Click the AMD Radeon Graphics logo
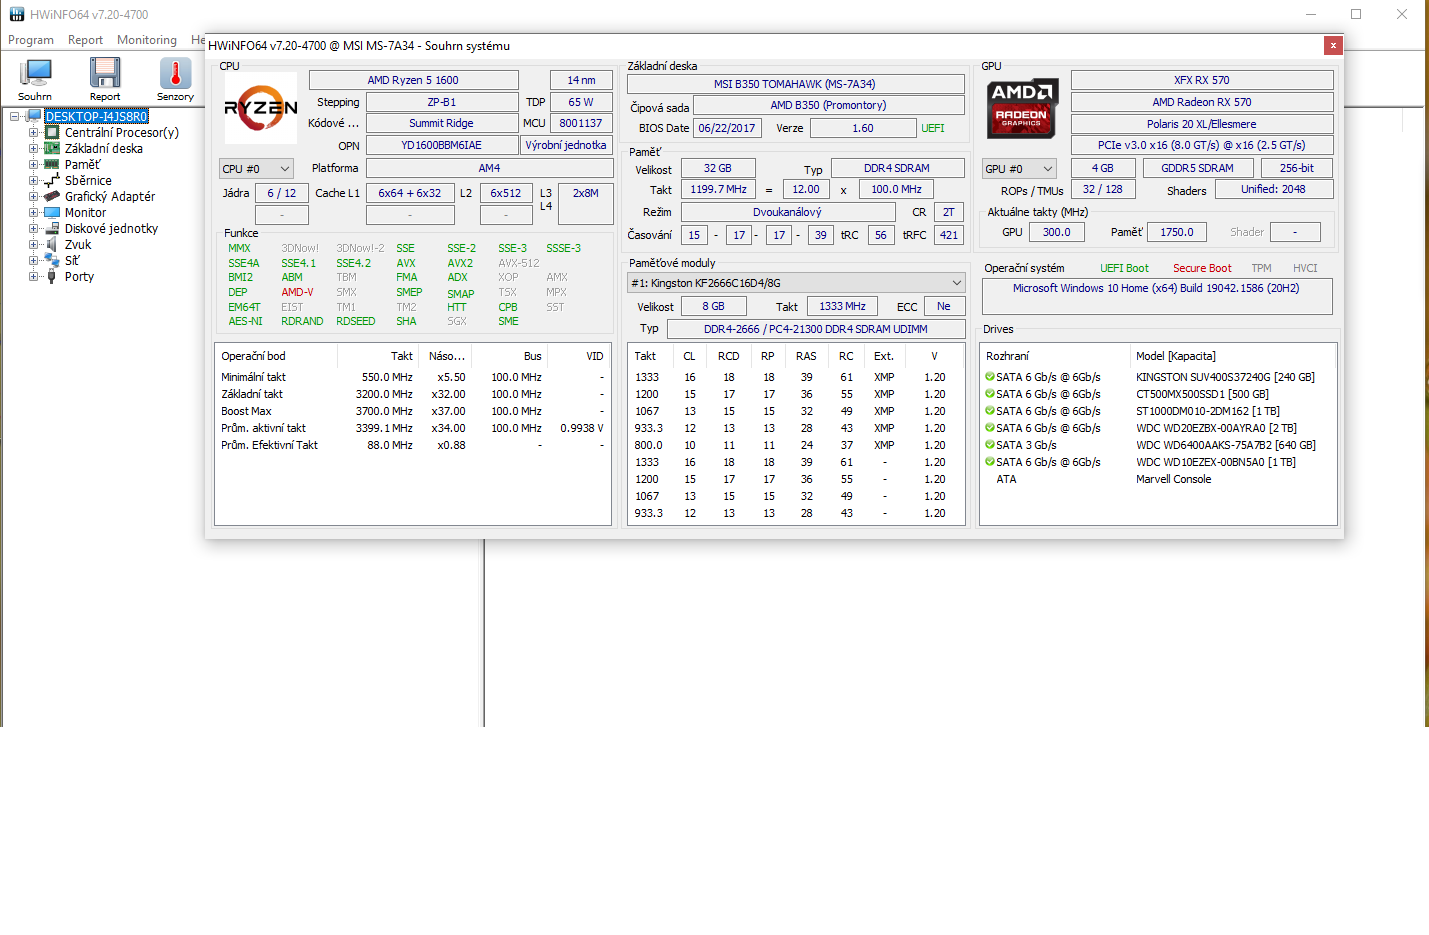Image resolution: width=1429 pixels, height=935 pixels. 1023,108
